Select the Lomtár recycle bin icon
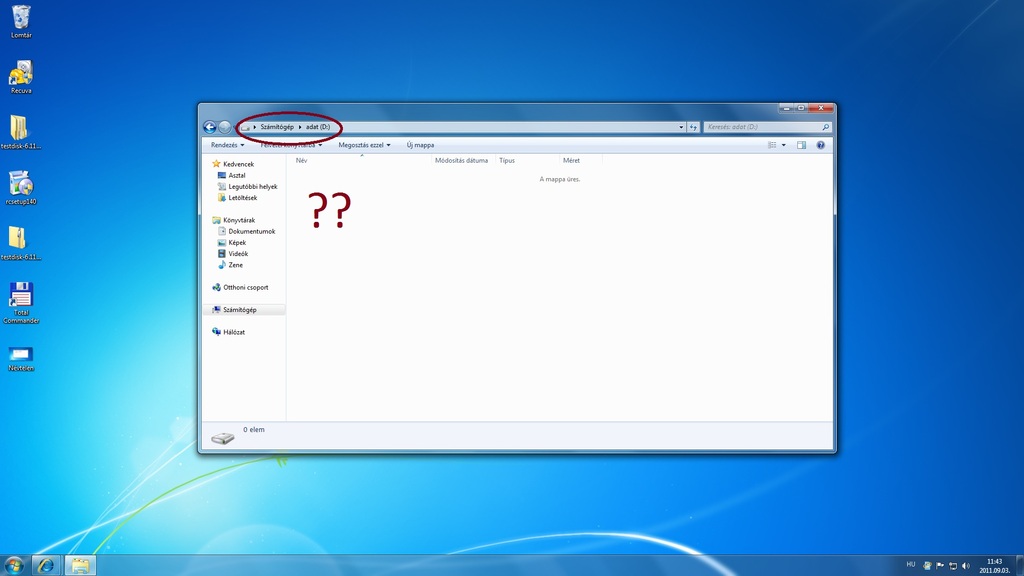1024x576 pixels. coord(21,18)
